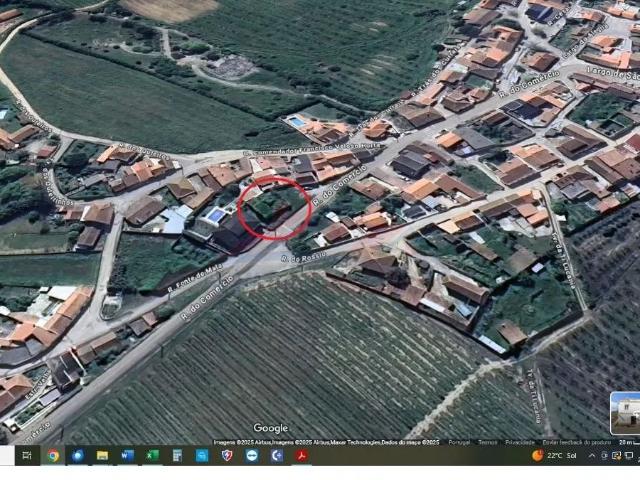Open Microsoft Edge from the taskbar
Viewport: 640px width, 480px height.
click(x=77, y=456)
